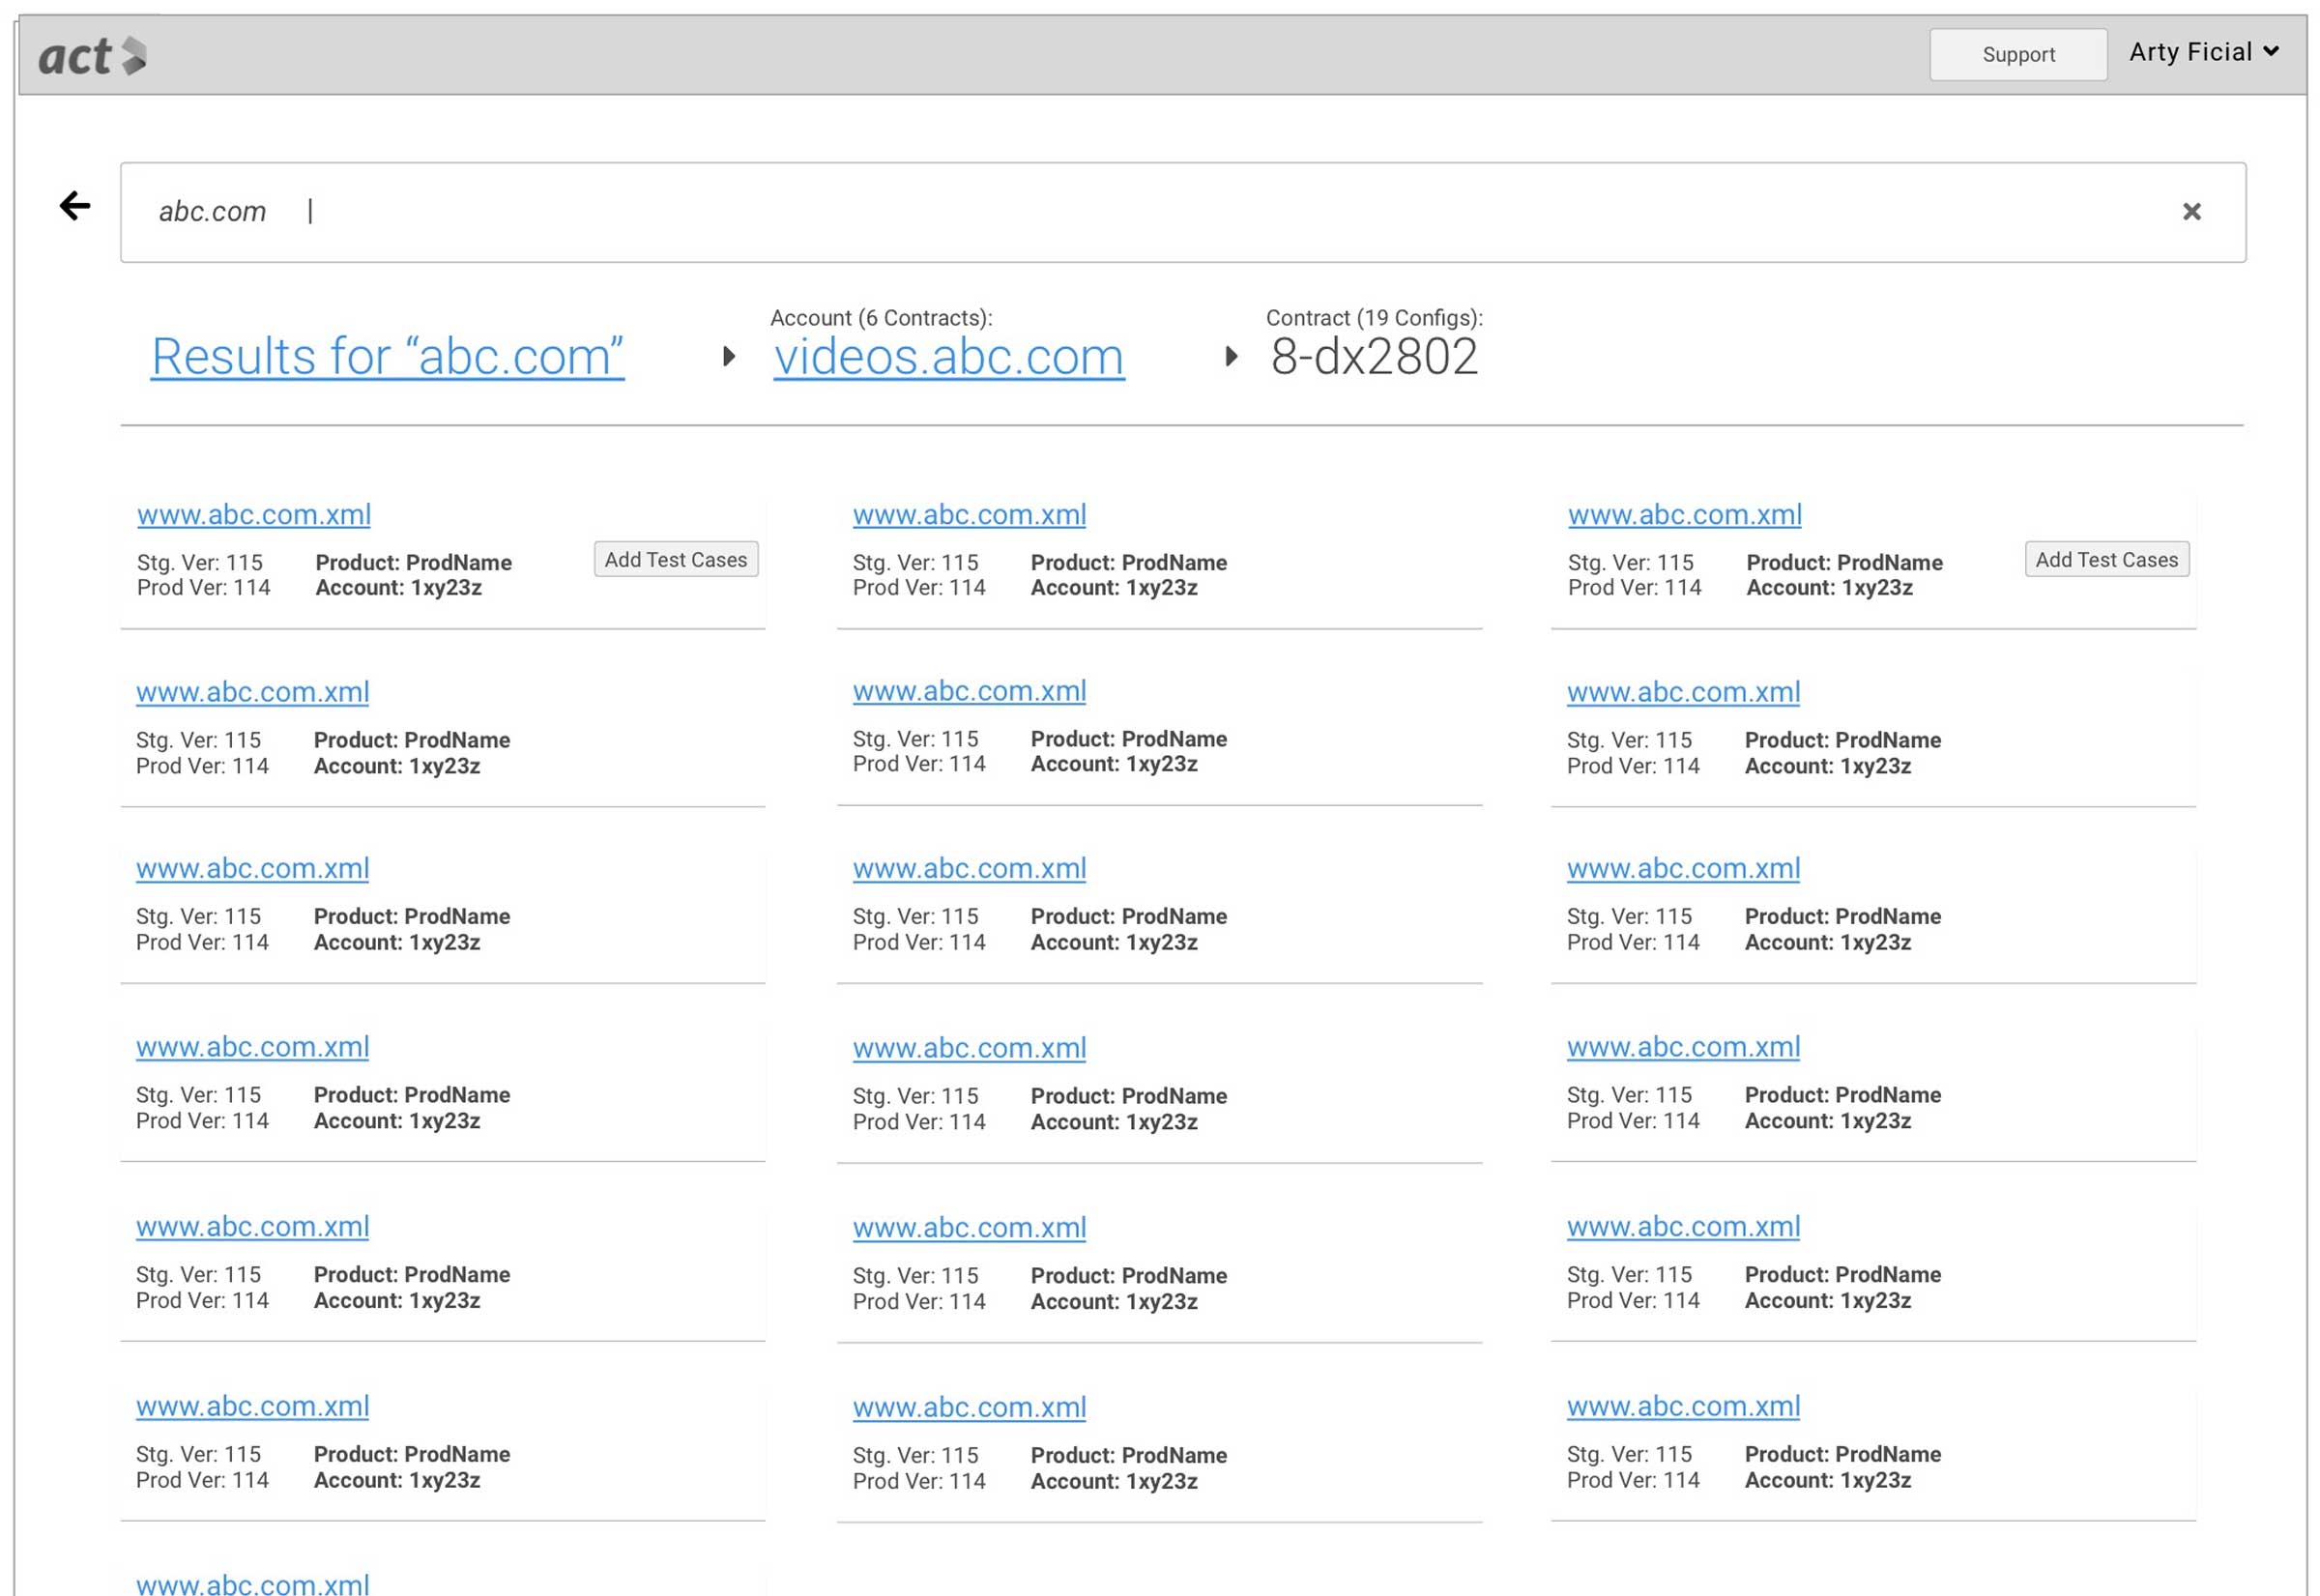The width and height of the screenshot is (2320, 1596).
Task: Clear the search with the X icon
Action: 2190,212
